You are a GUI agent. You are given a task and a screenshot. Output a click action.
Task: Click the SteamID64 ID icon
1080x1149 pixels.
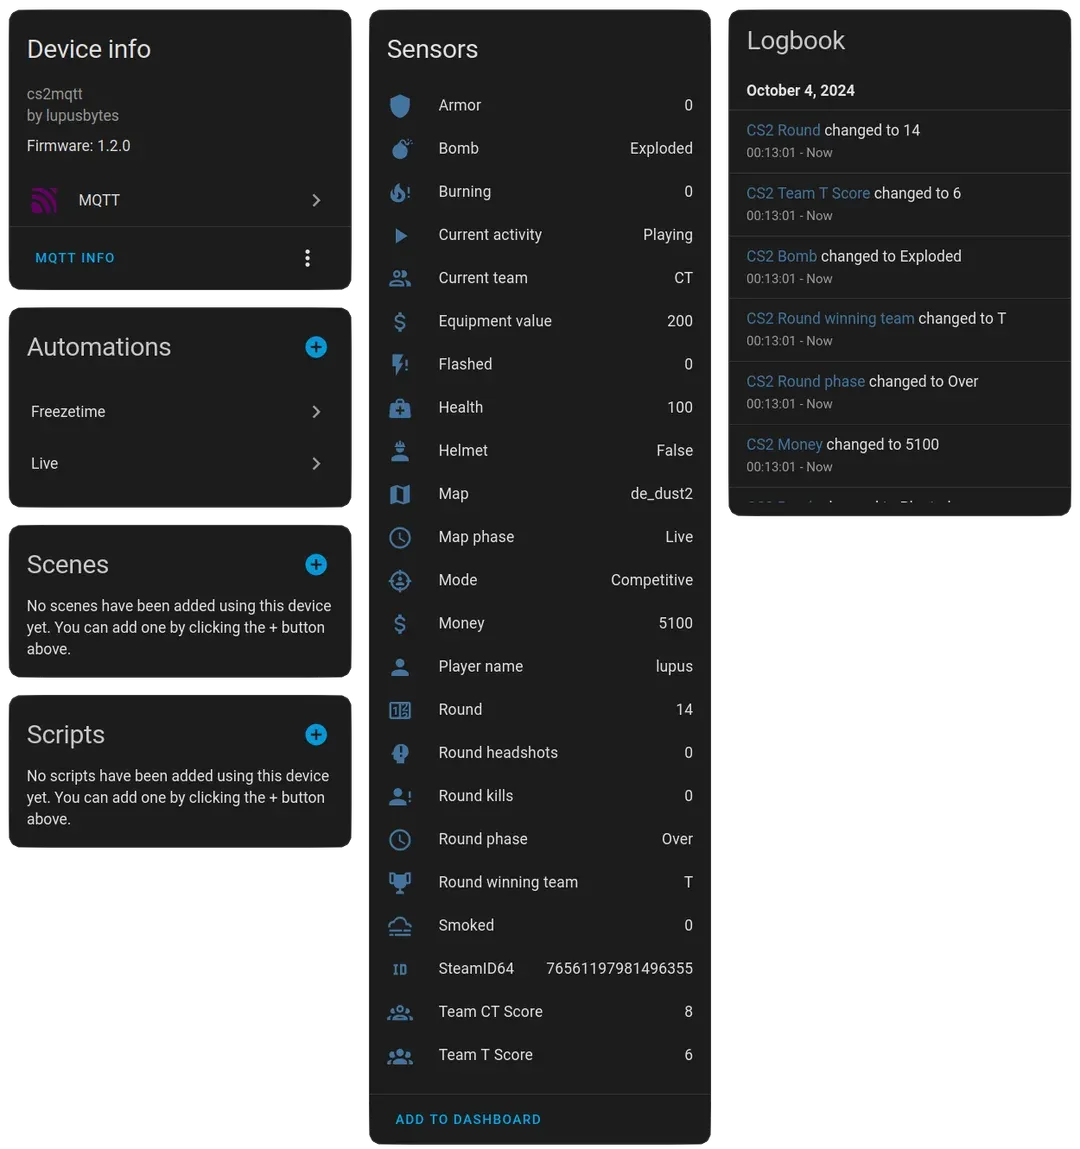click(x=400, y=969)
